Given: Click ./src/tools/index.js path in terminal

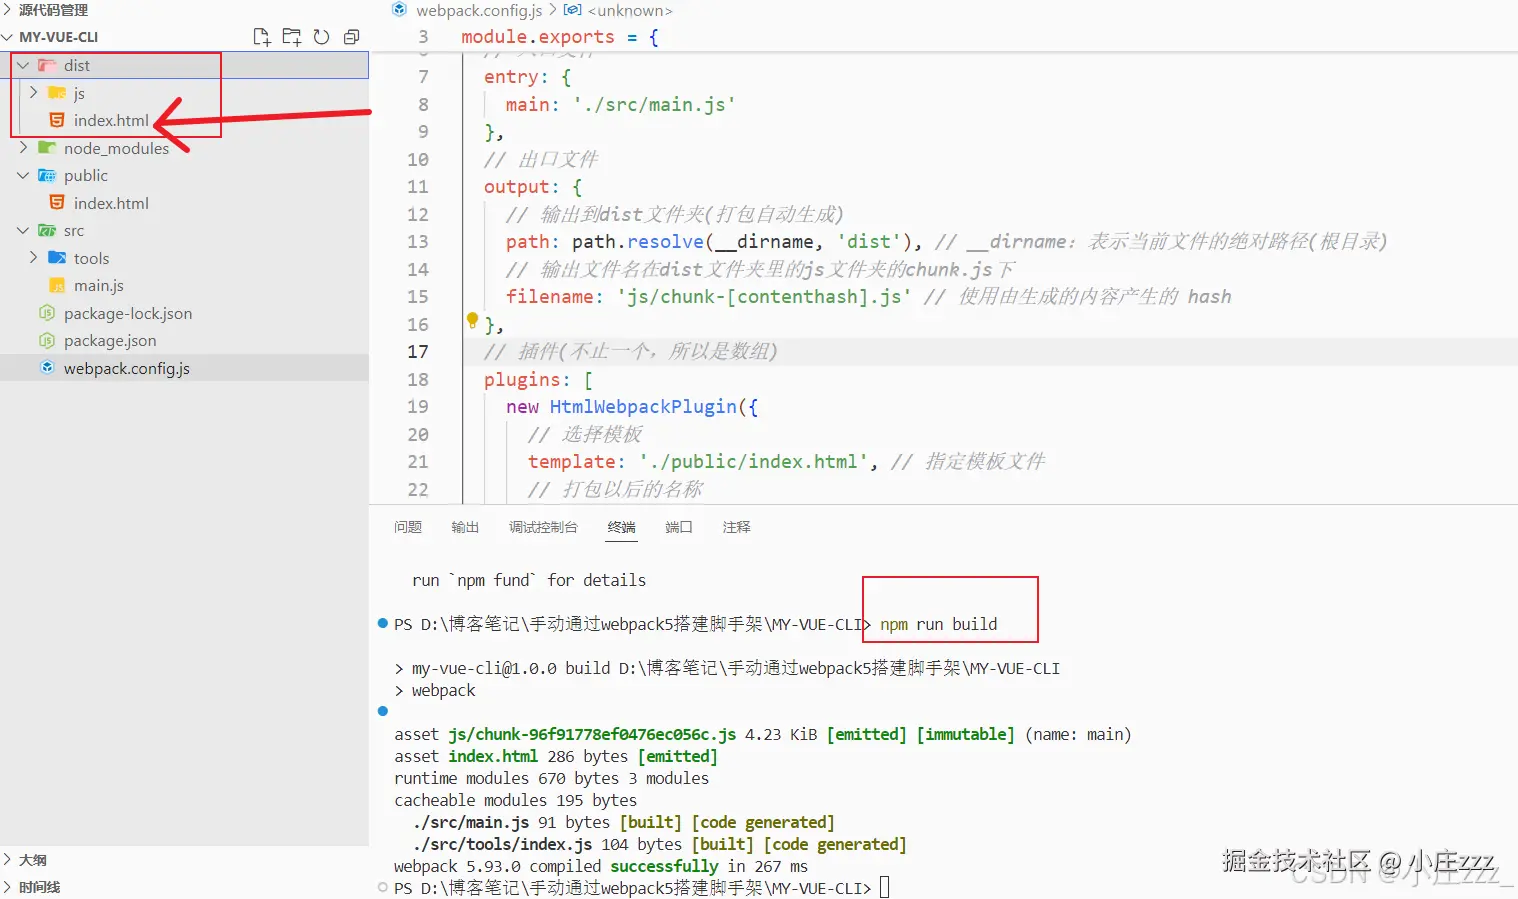Looking at the screenshot, I should click(502, 844).
